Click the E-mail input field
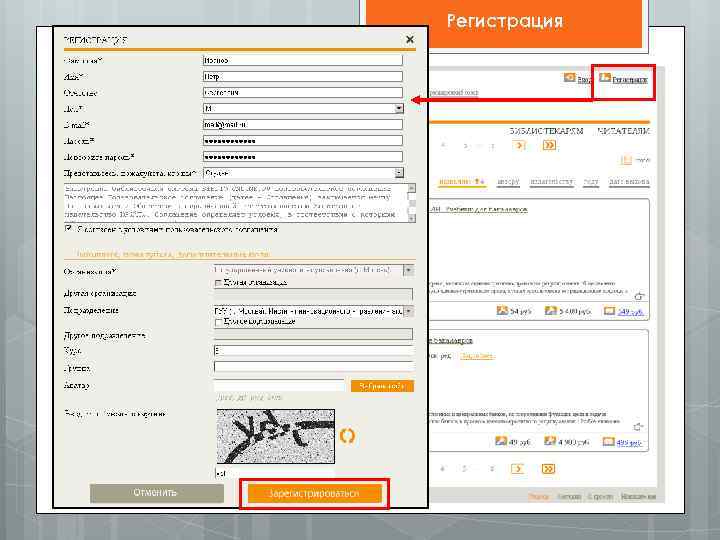720x540 pixels. click(303, 124)
